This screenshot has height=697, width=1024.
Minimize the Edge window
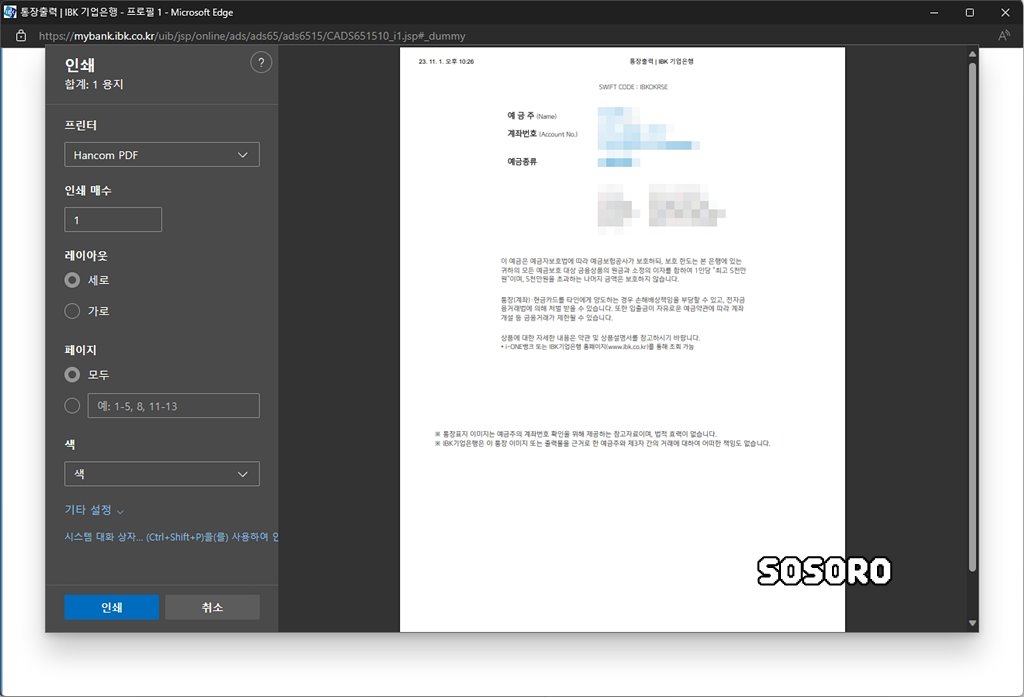tap(935, 12)
